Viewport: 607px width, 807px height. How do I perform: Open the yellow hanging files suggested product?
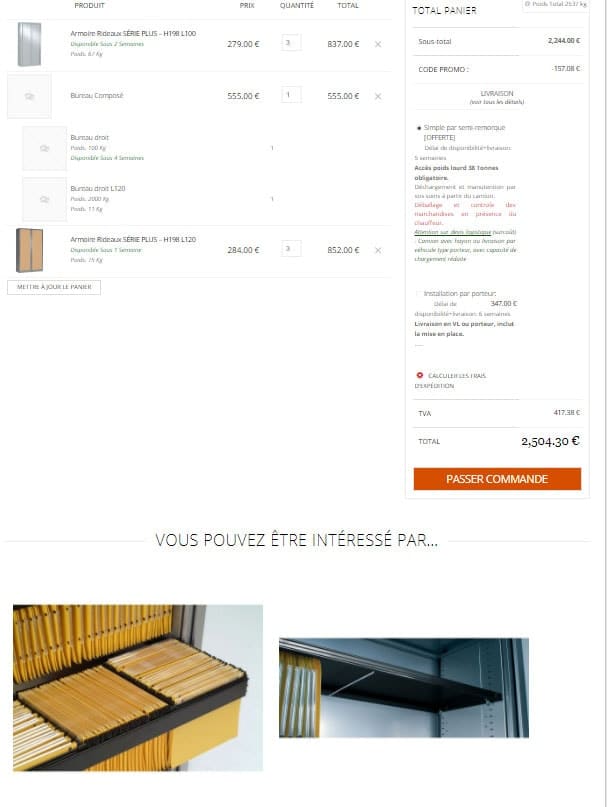click(x=138, y=688)
